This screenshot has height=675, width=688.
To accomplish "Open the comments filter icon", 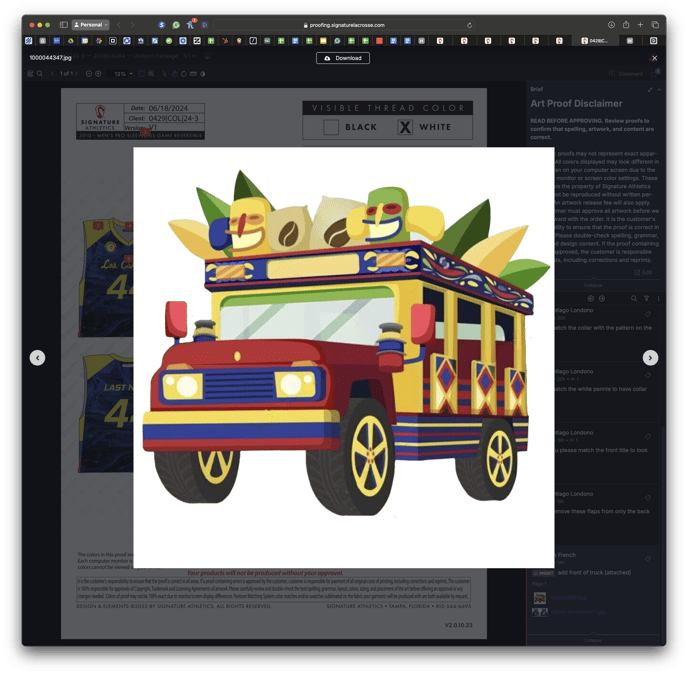I will [646, 298].
